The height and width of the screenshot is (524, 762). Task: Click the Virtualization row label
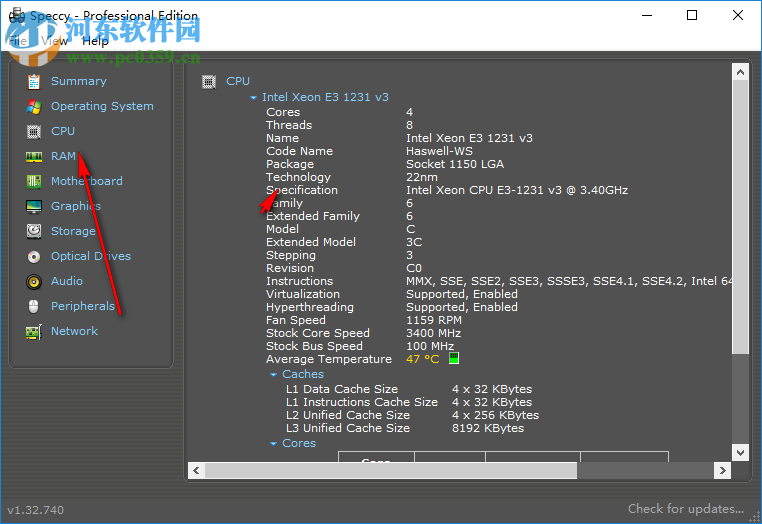(x=303, y=294)
